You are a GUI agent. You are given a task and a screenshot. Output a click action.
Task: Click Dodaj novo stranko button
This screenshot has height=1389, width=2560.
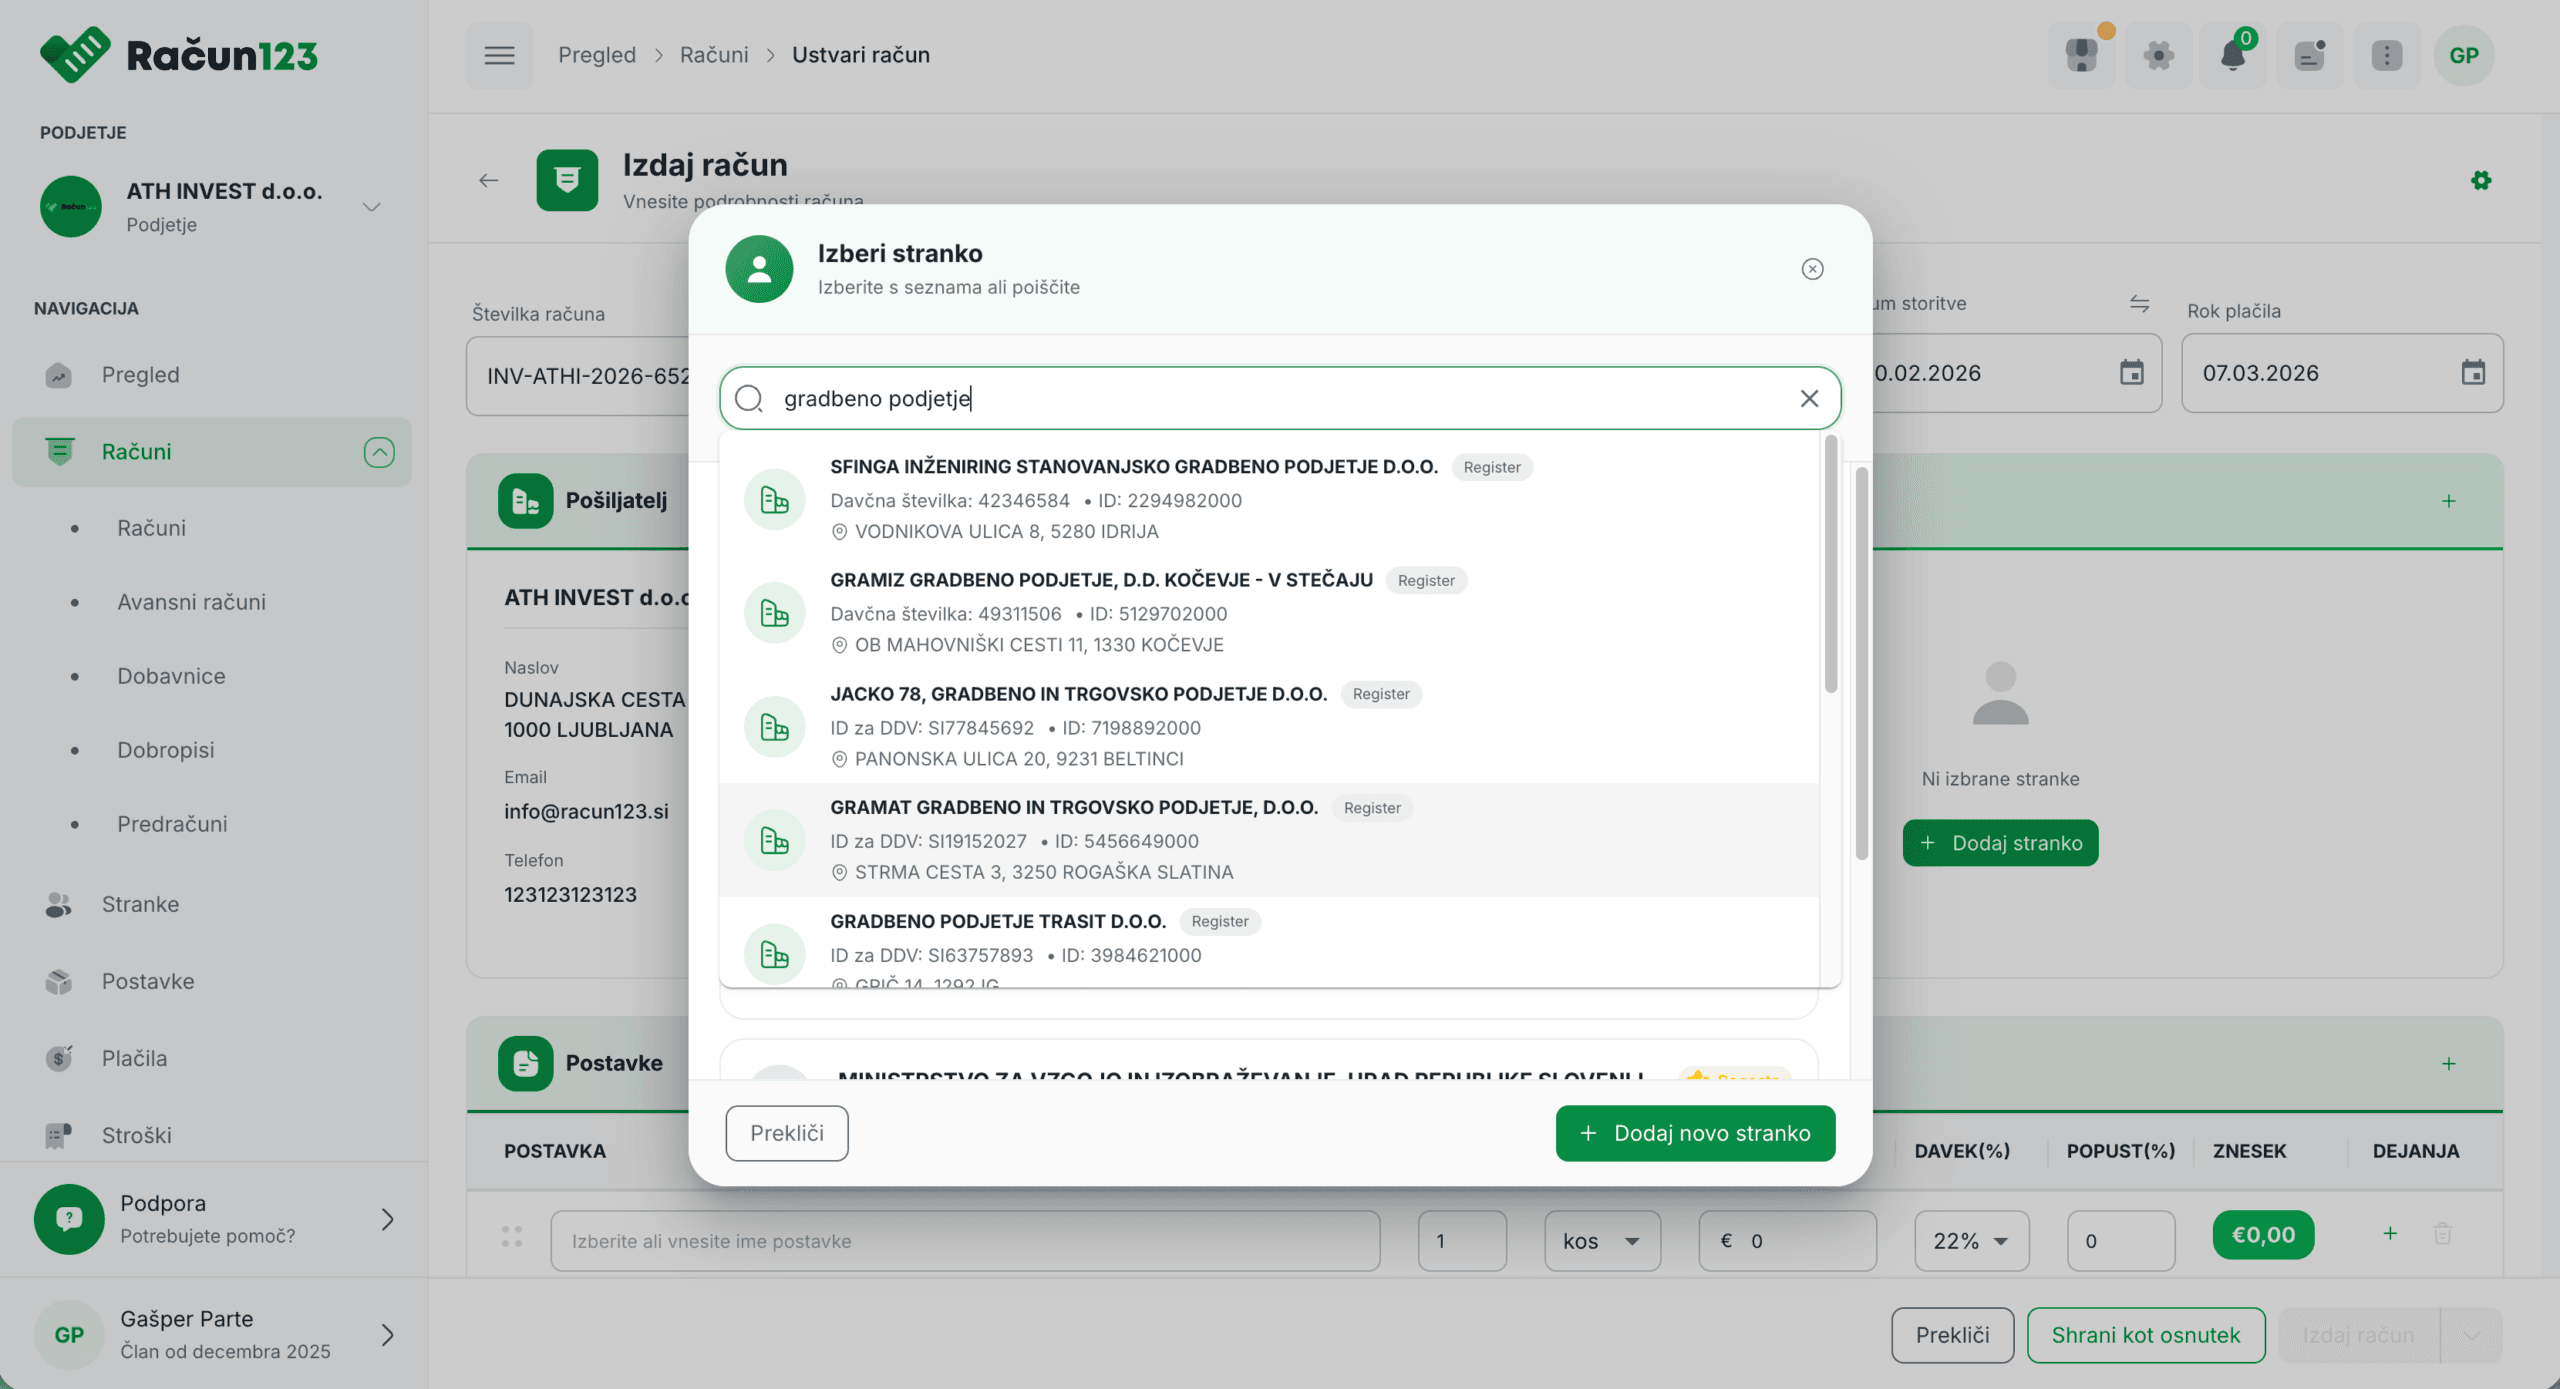(1694, 1133)
